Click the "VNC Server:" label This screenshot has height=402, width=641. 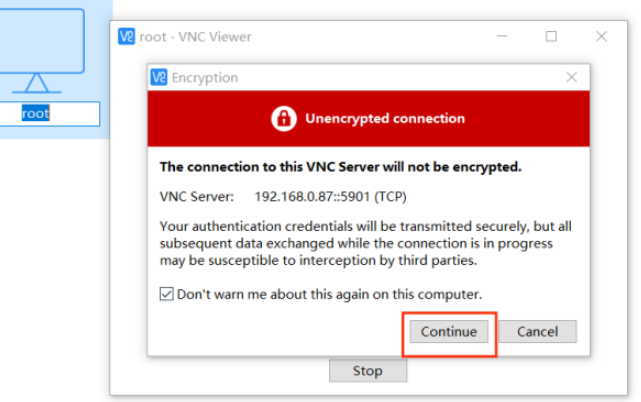click(x=197, y=196)
